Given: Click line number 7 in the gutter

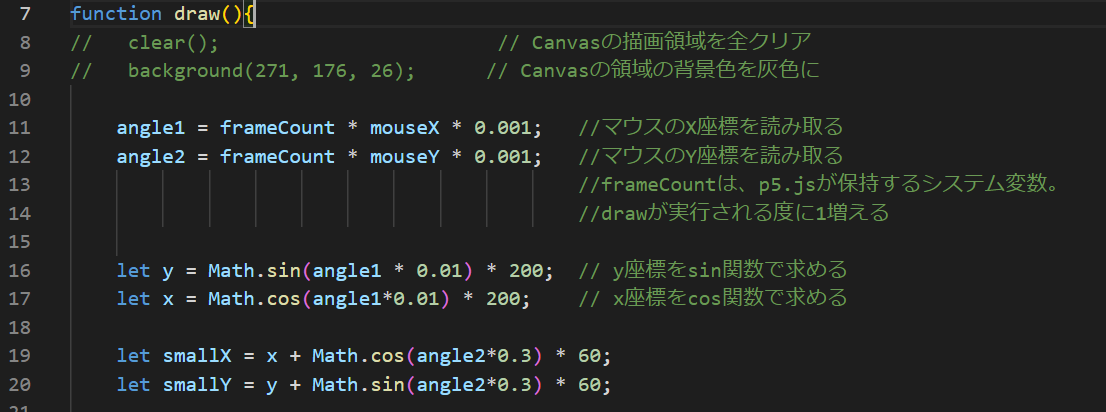Looking at the screenshot, I should click(25, 14).
